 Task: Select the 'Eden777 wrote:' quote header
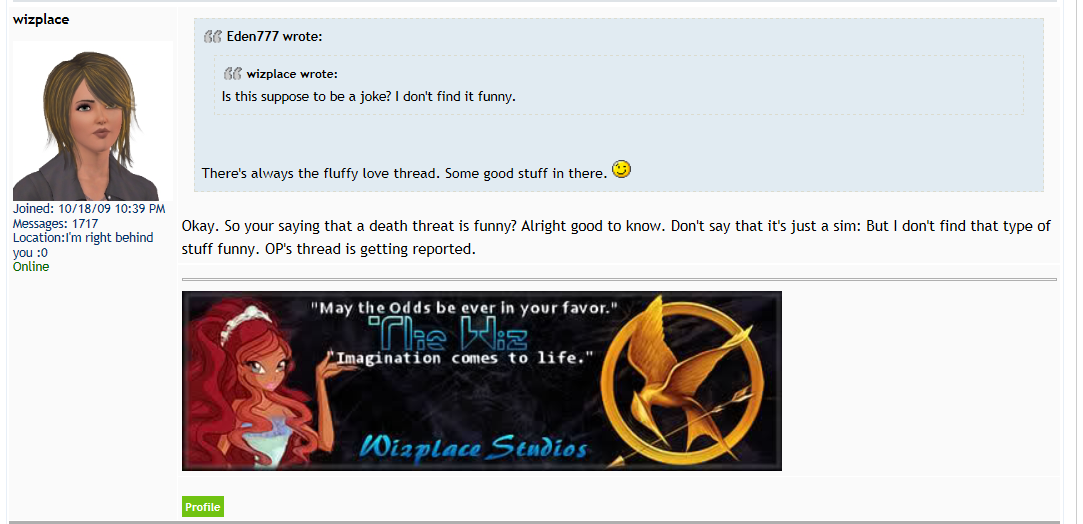click(274, 37)
